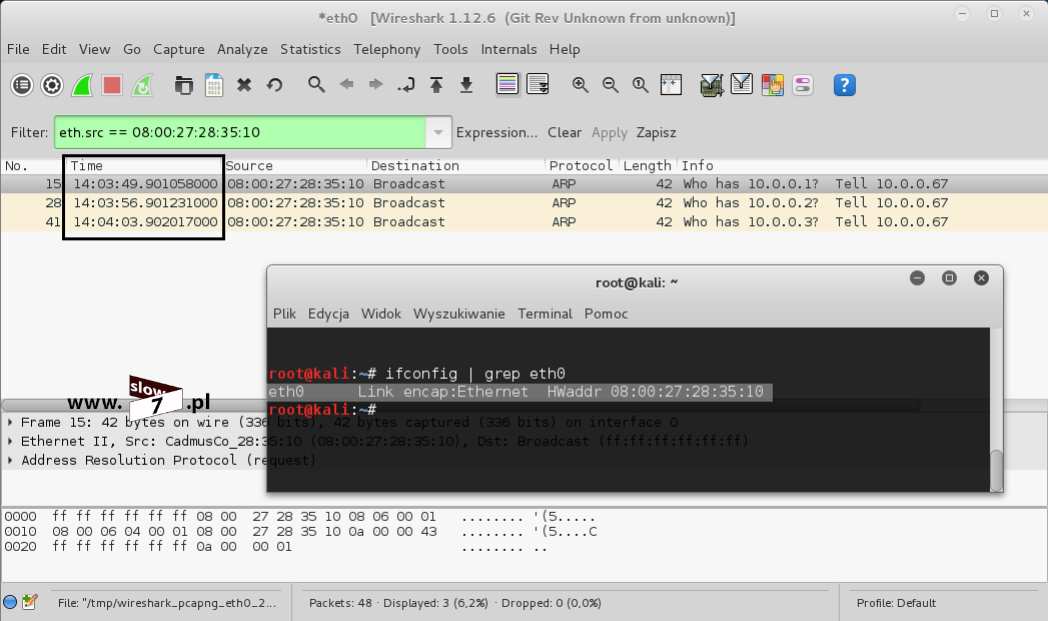This screenshot has height=621, width=1048.
Task: Open preferences toolbar icon
Action: coord(803,85)
